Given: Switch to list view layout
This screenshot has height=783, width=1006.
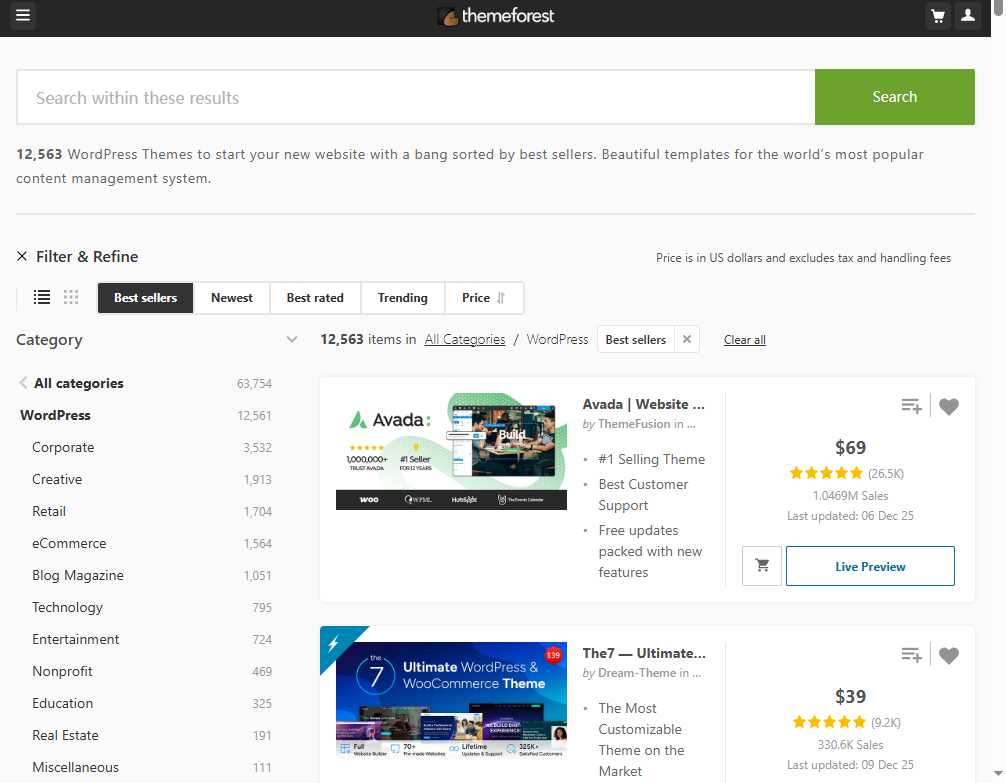Looking at the screenshot, I should click(x=41, y=297).
